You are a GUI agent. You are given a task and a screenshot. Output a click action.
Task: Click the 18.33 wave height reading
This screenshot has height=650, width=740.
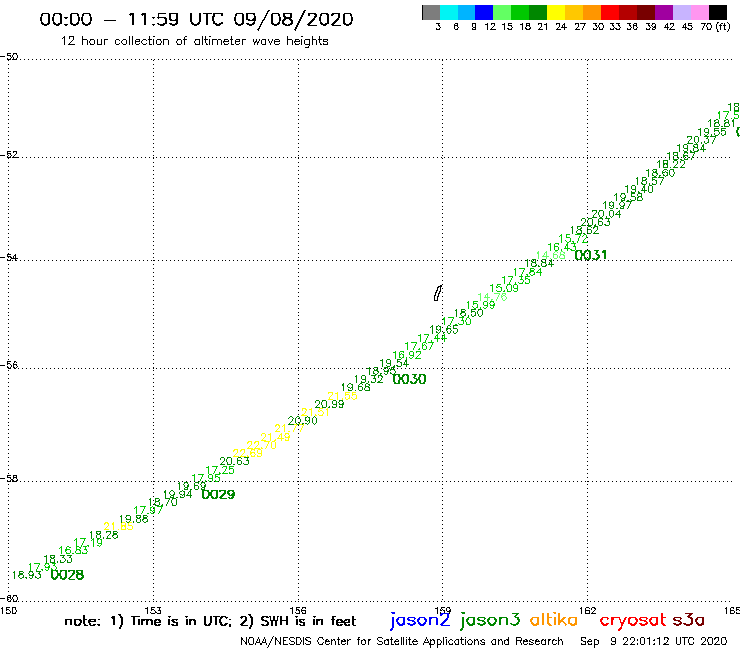pos(58,559)
